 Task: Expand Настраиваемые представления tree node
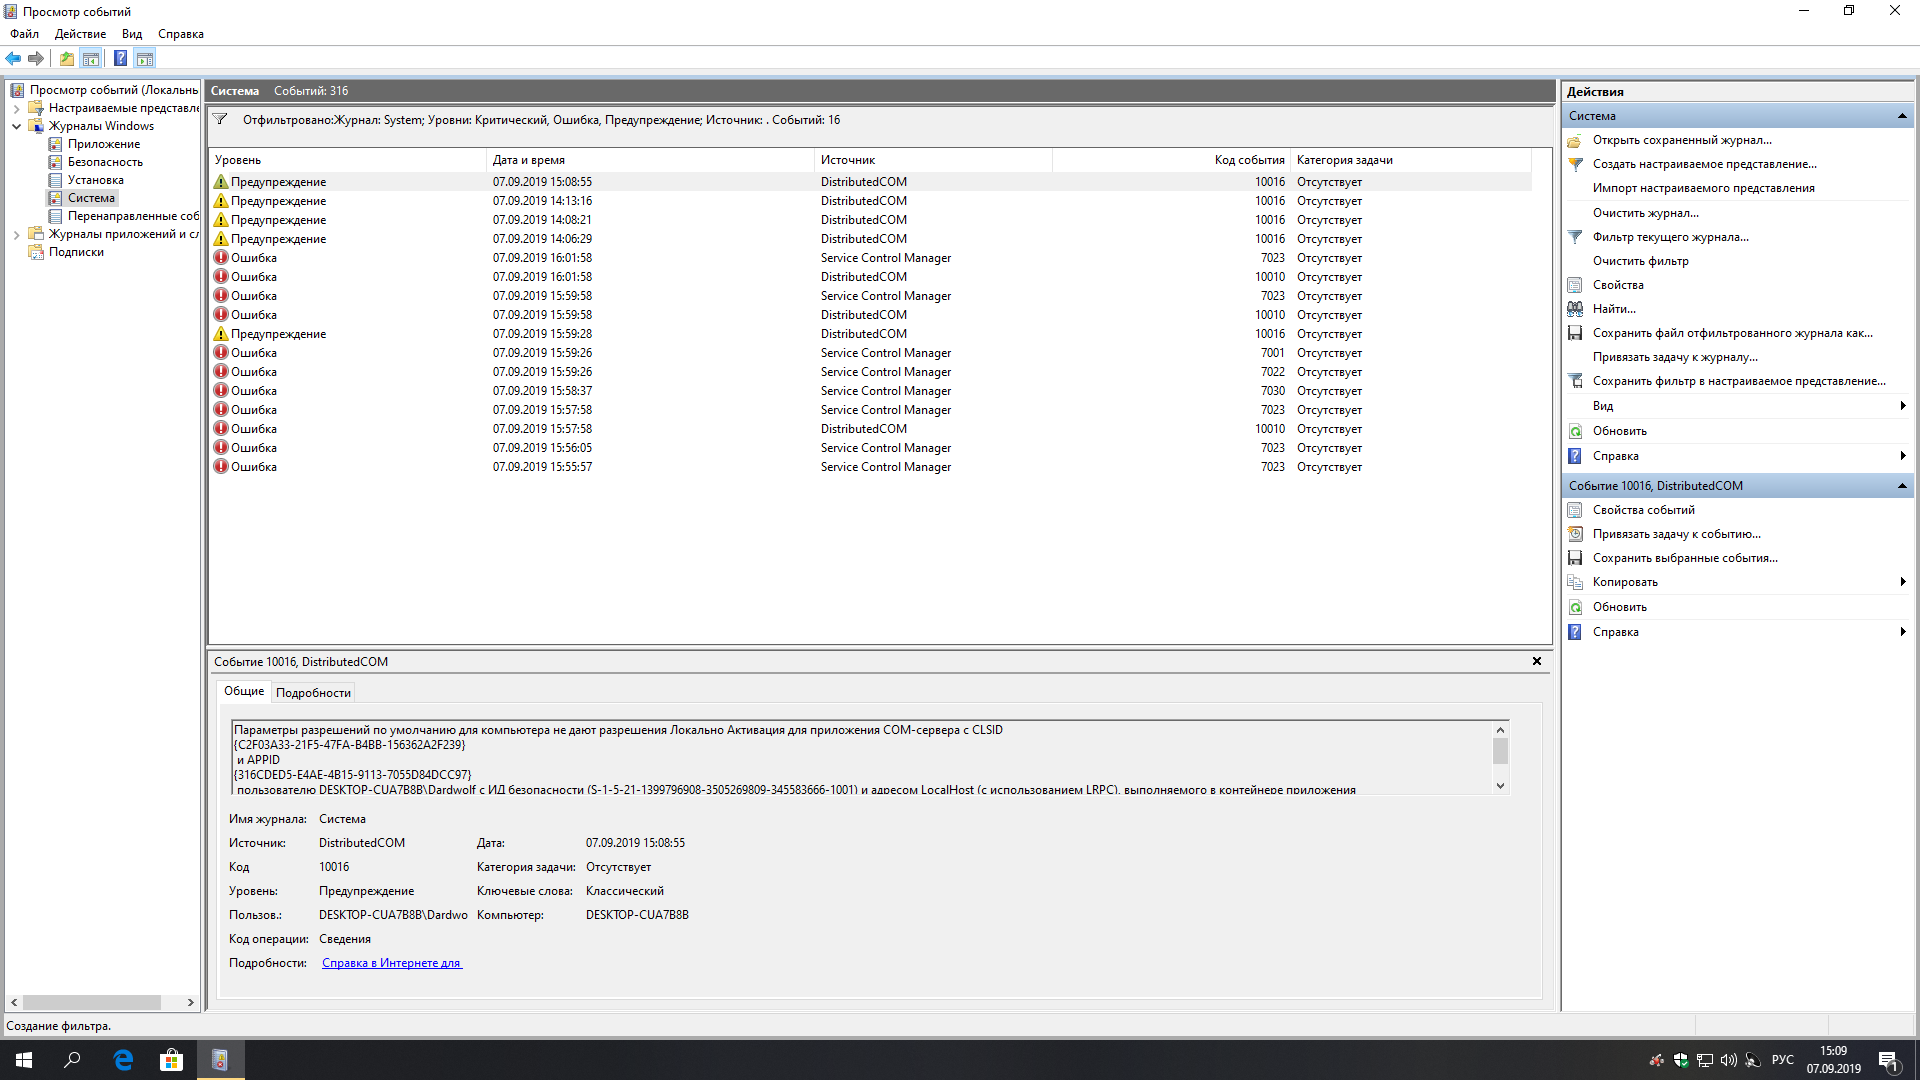pyautogui.click(x=16, y=108)
